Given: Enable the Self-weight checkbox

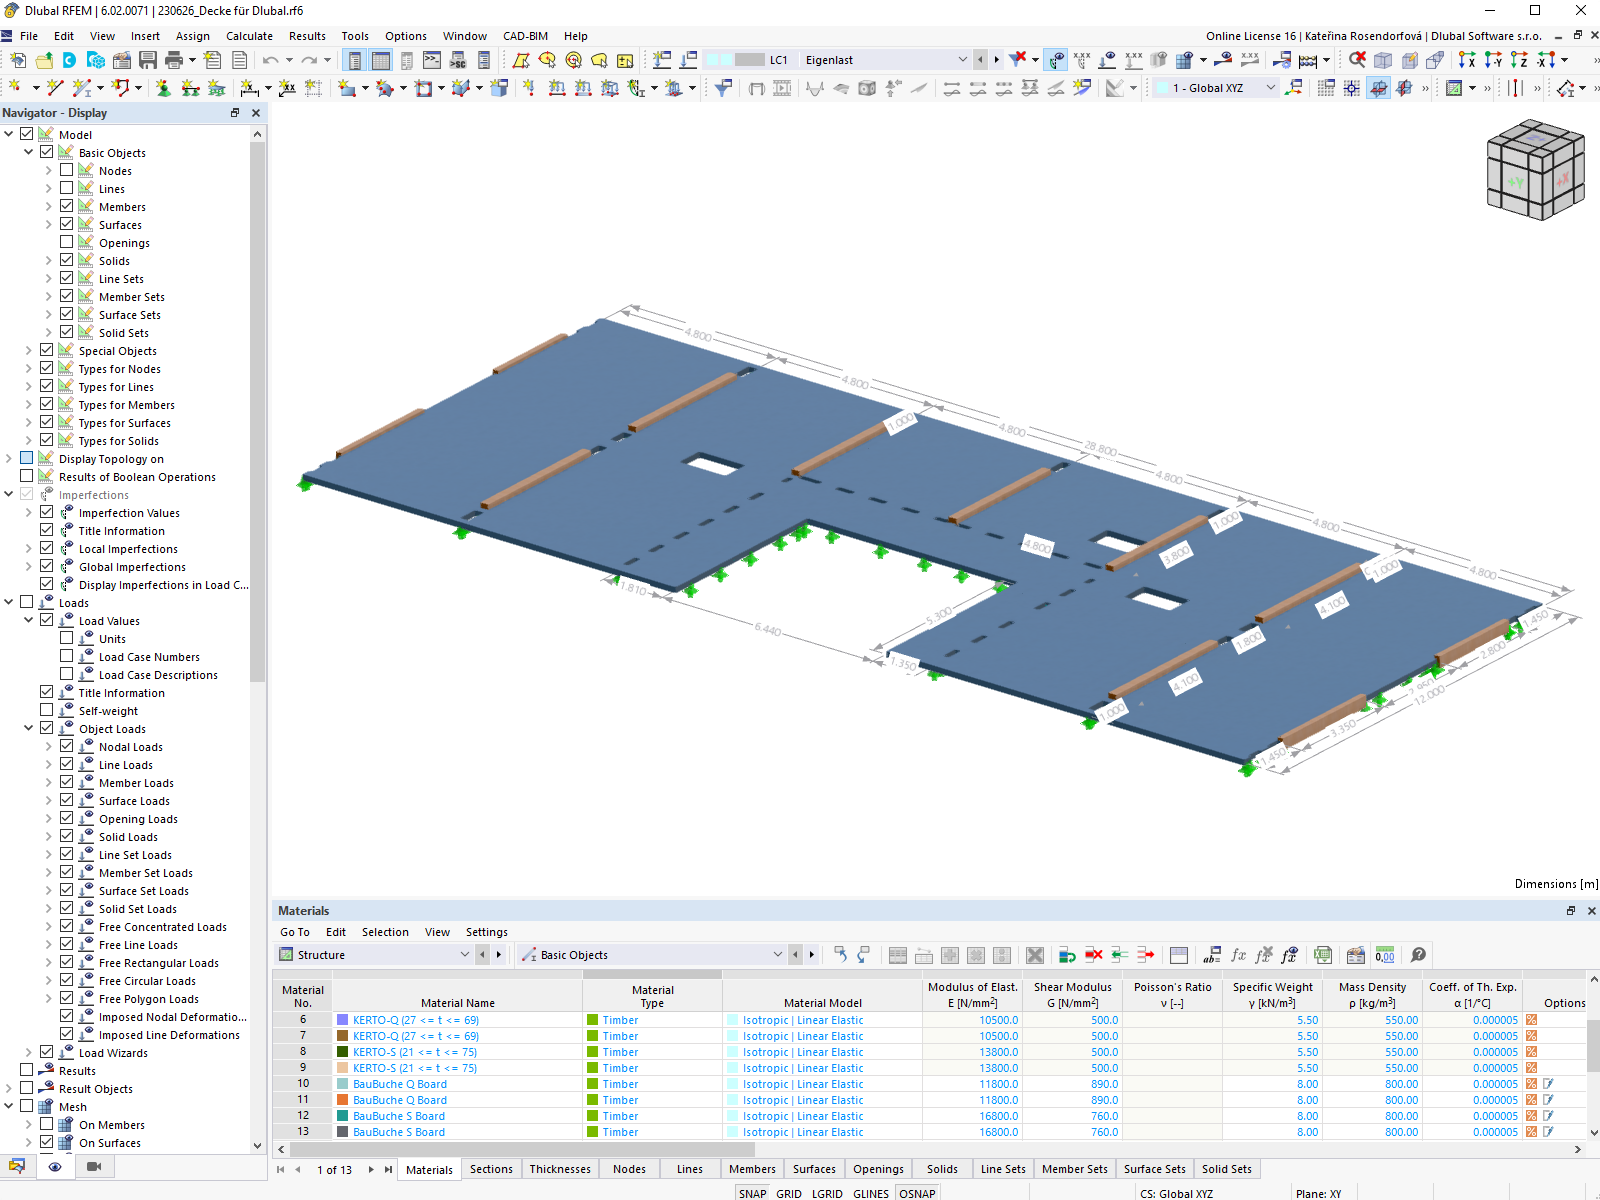Looking at the screenshot, I should [x=47, y=710].
